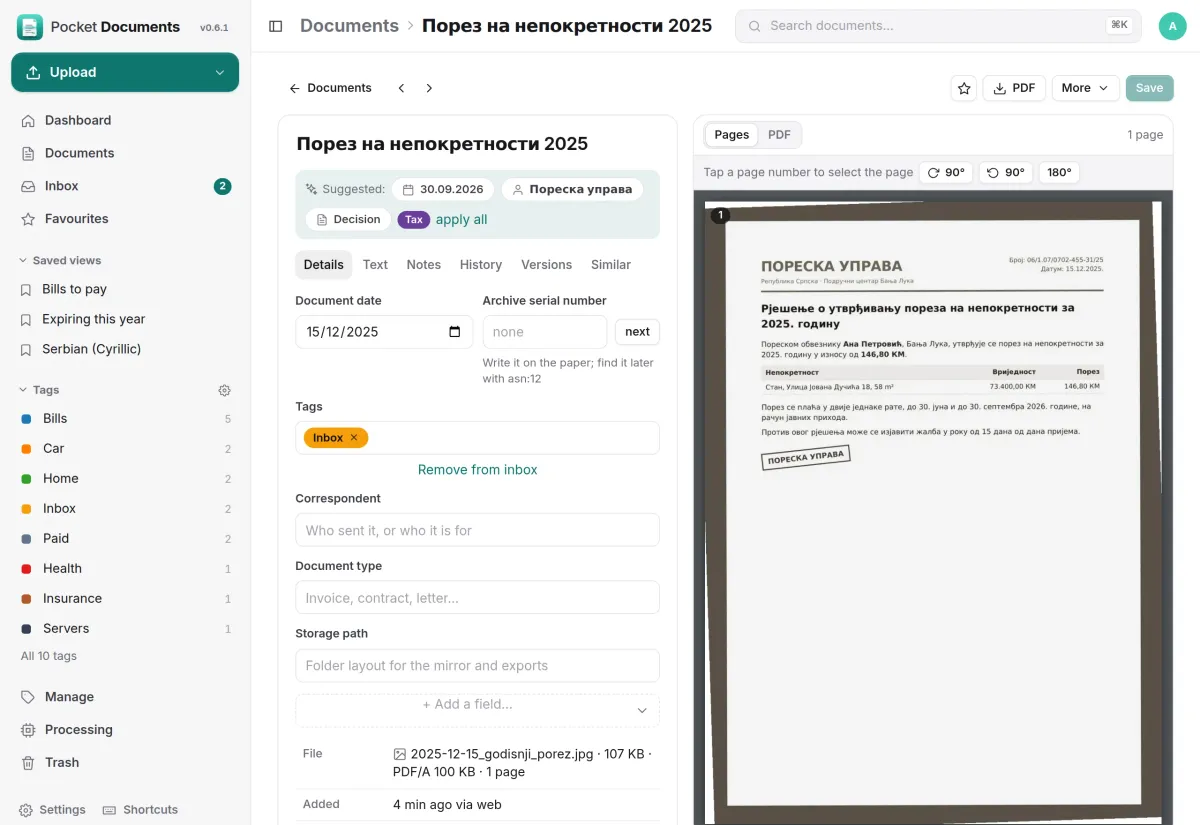
Task: Select the Details tab
Action: tap(324, 265)
